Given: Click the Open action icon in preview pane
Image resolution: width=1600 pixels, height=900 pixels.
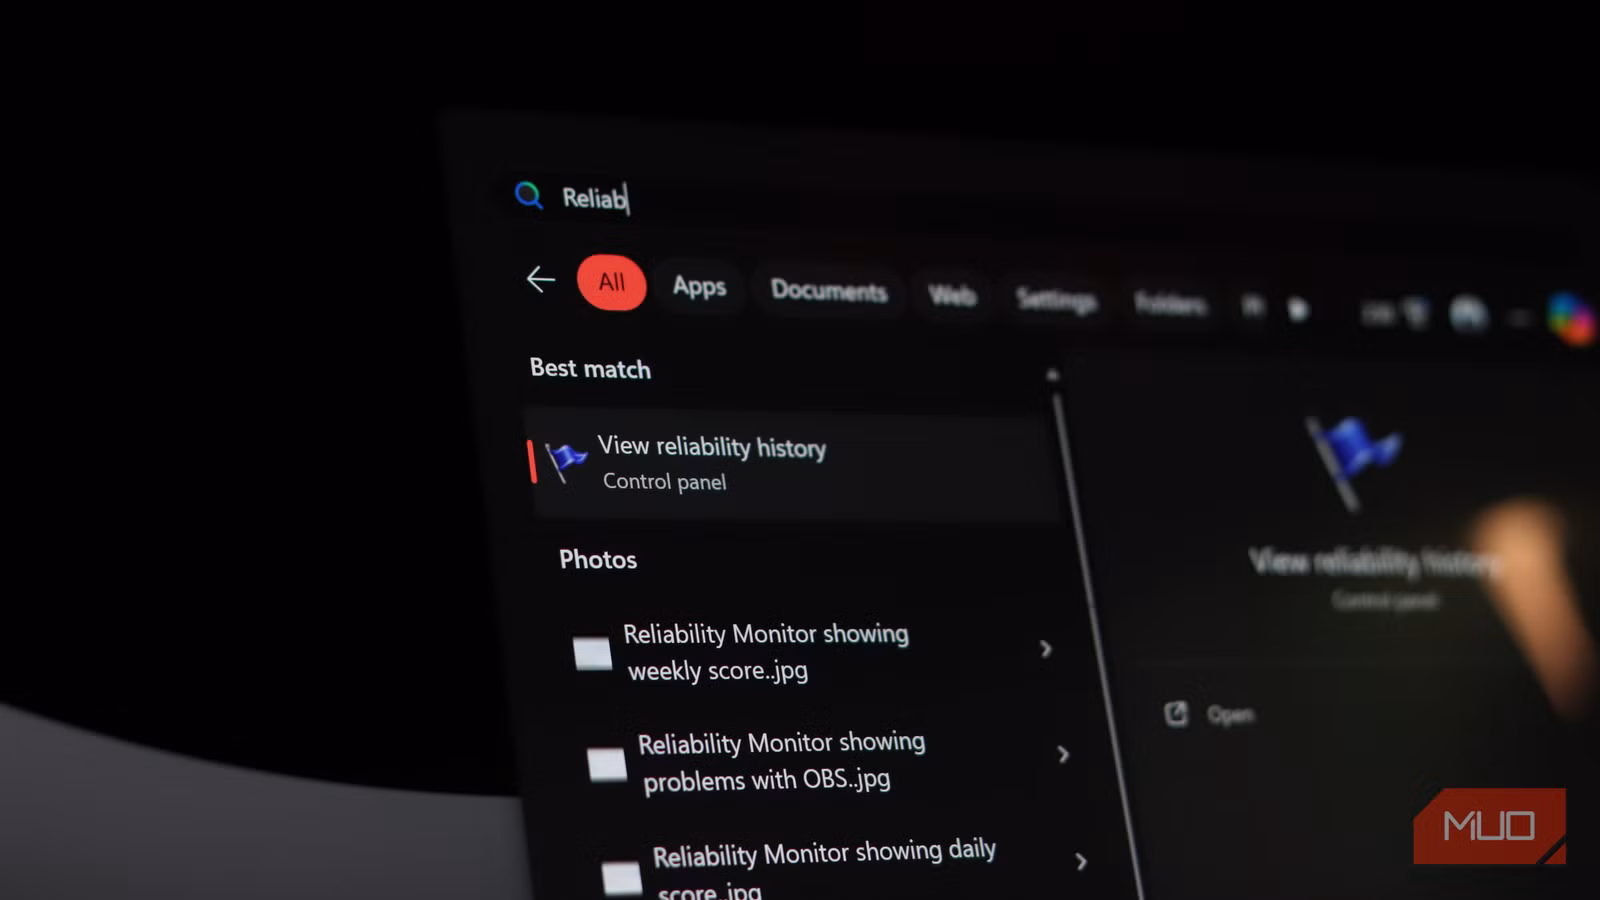Looking at the screenshot, I should (x=1176, y=713).
